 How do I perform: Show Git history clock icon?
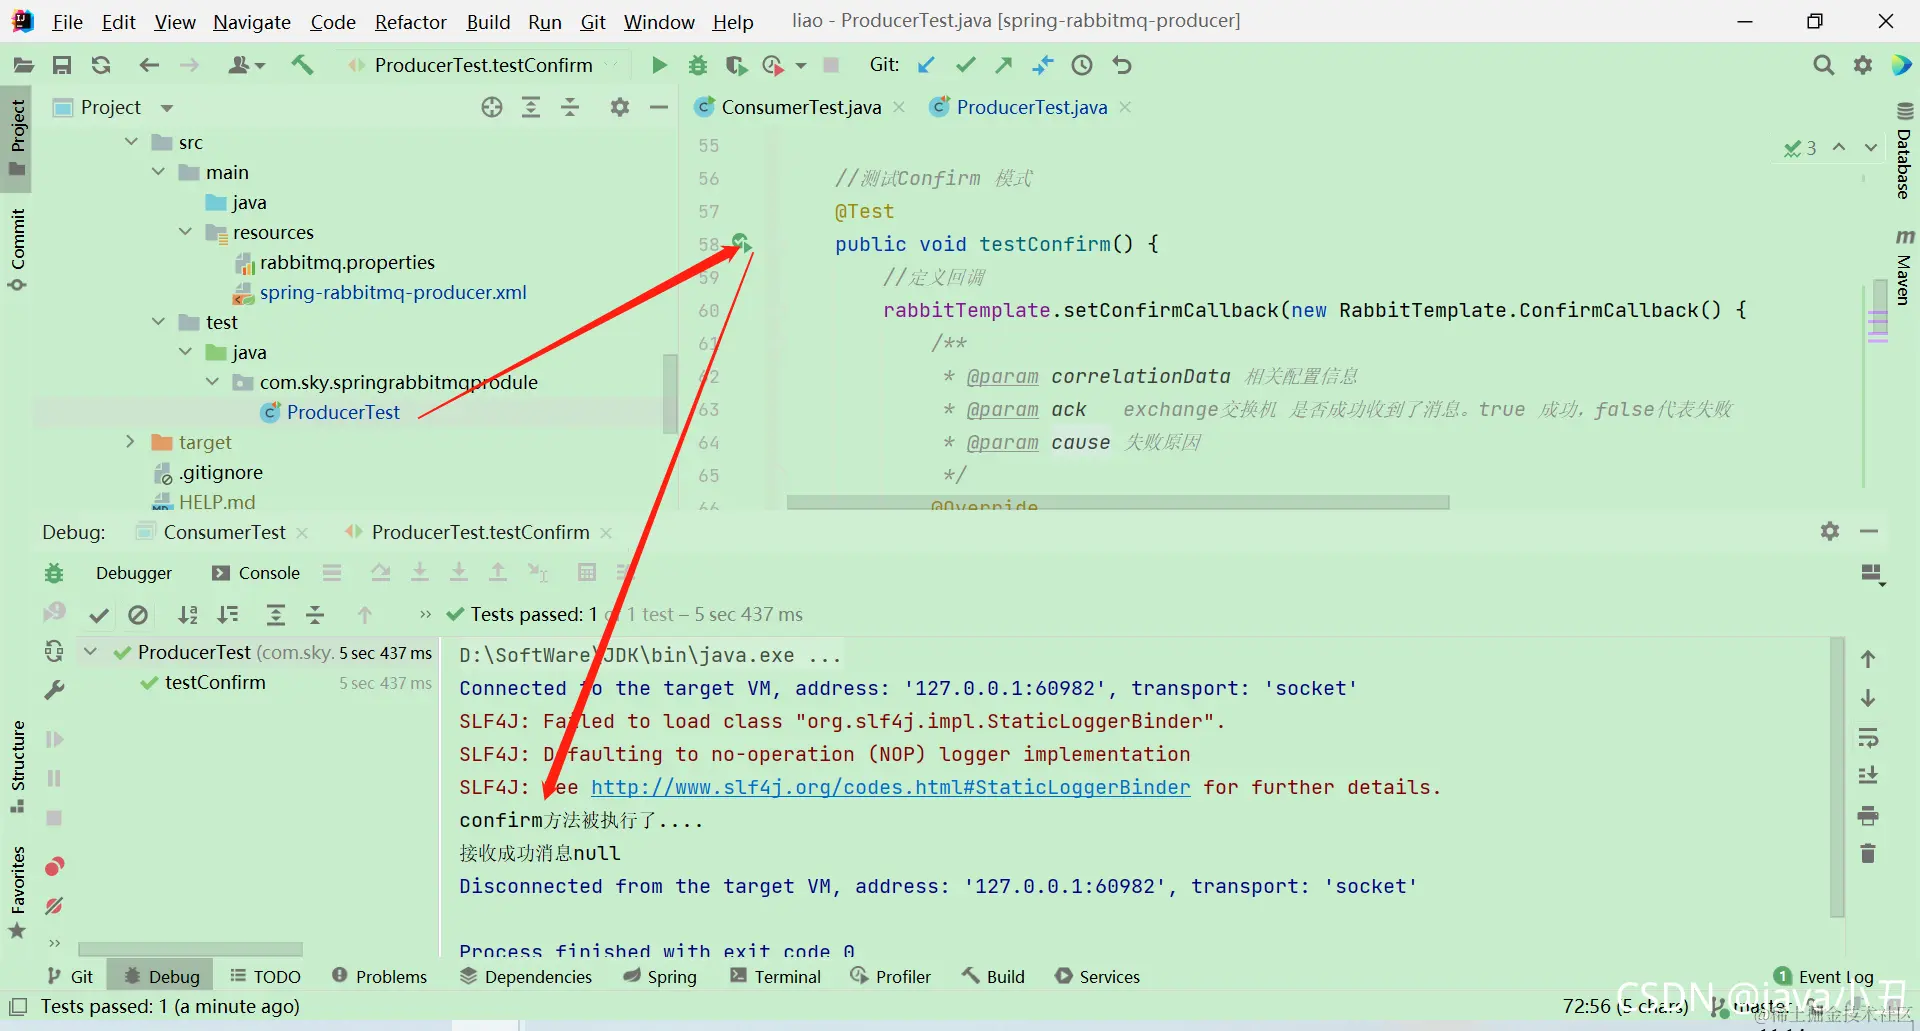1082,65
